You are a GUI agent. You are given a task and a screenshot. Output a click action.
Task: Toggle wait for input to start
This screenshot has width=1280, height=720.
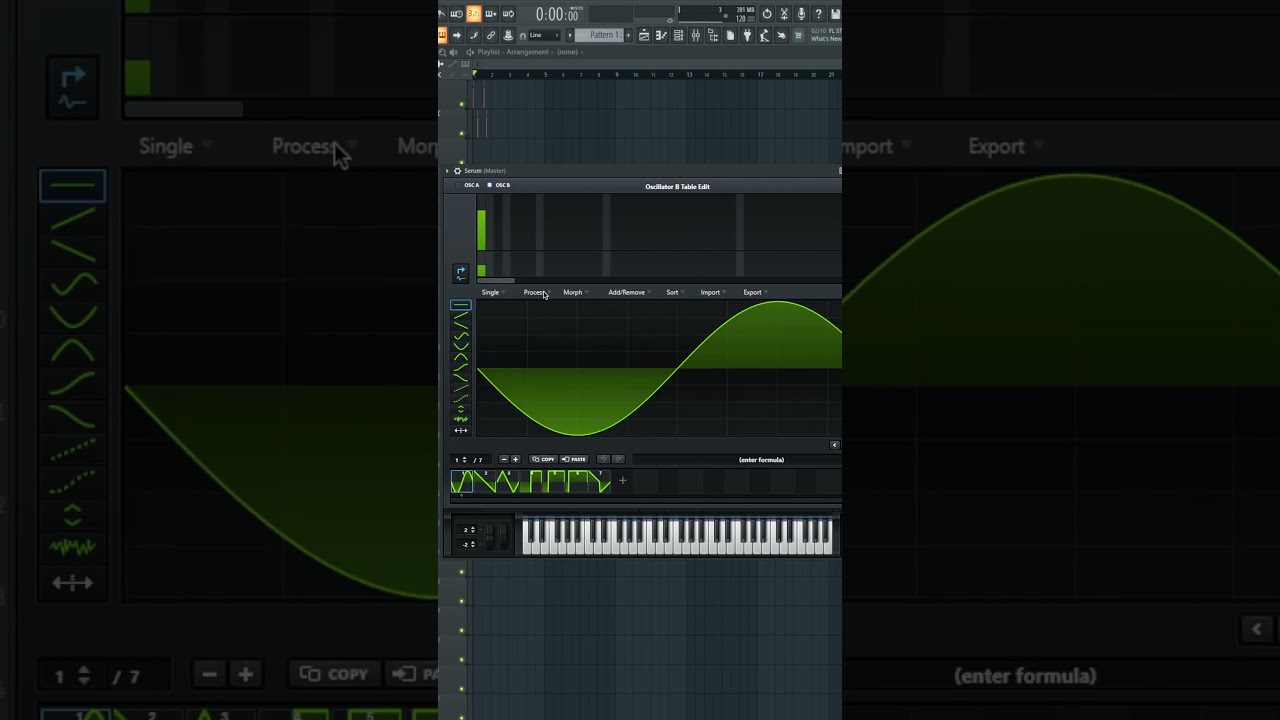click(456, 14)
